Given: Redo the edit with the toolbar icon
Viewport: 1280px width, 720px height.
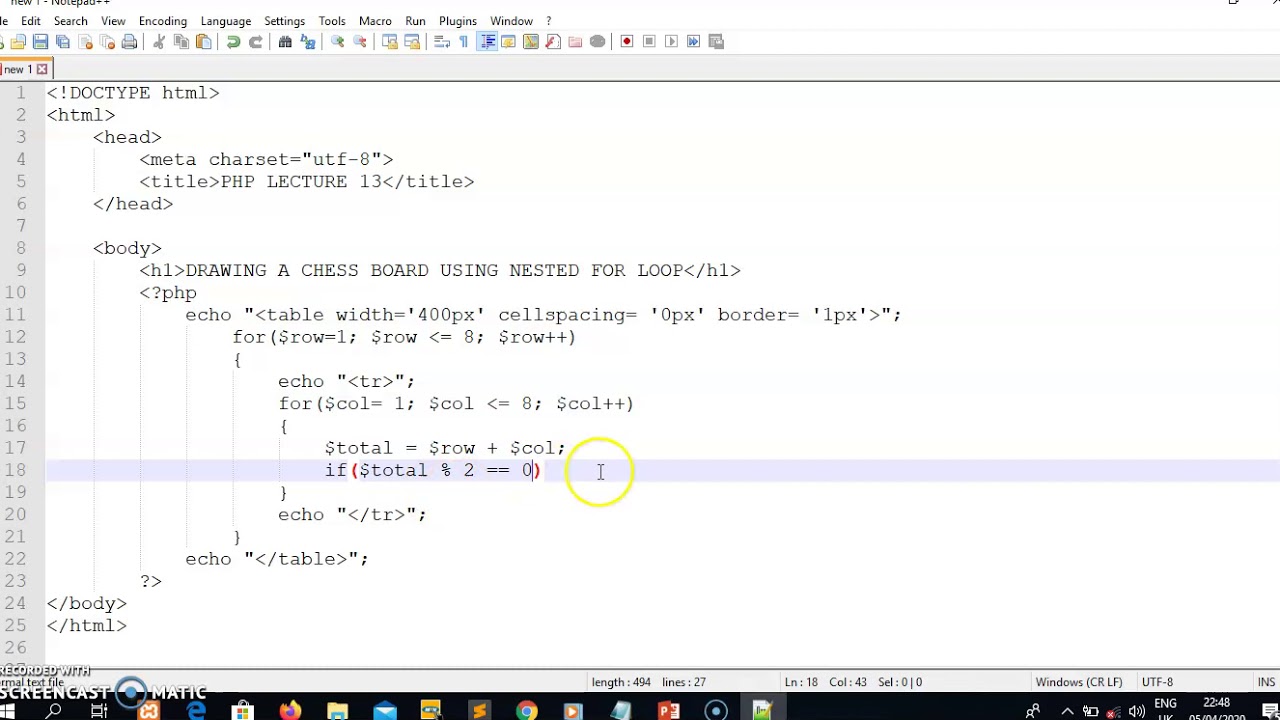Looking at the screenshot, I should pyautogui.click(x=255, y=41).
